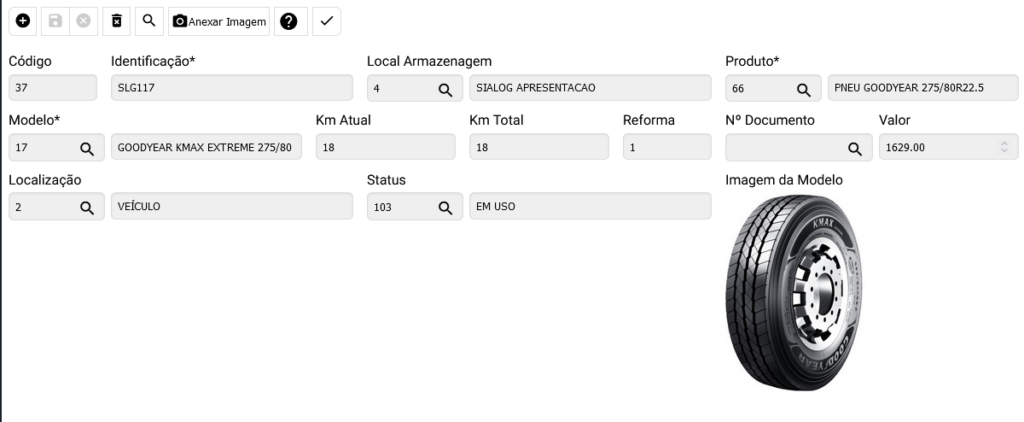Click the delete trash icon in toolbar
1024x422 pixels.
click(x=117, y=20)
